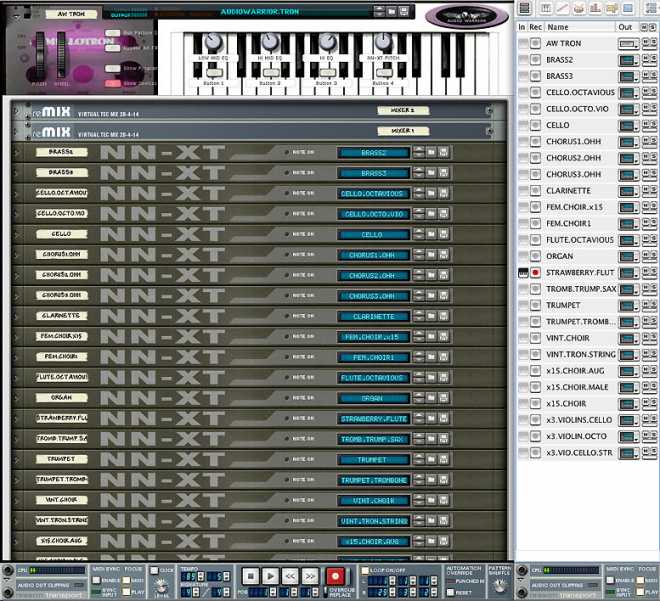This screenshot has height=601, width=660.
Task: Enable record button on ORGAN track
Action: click(x=535, y=256)
